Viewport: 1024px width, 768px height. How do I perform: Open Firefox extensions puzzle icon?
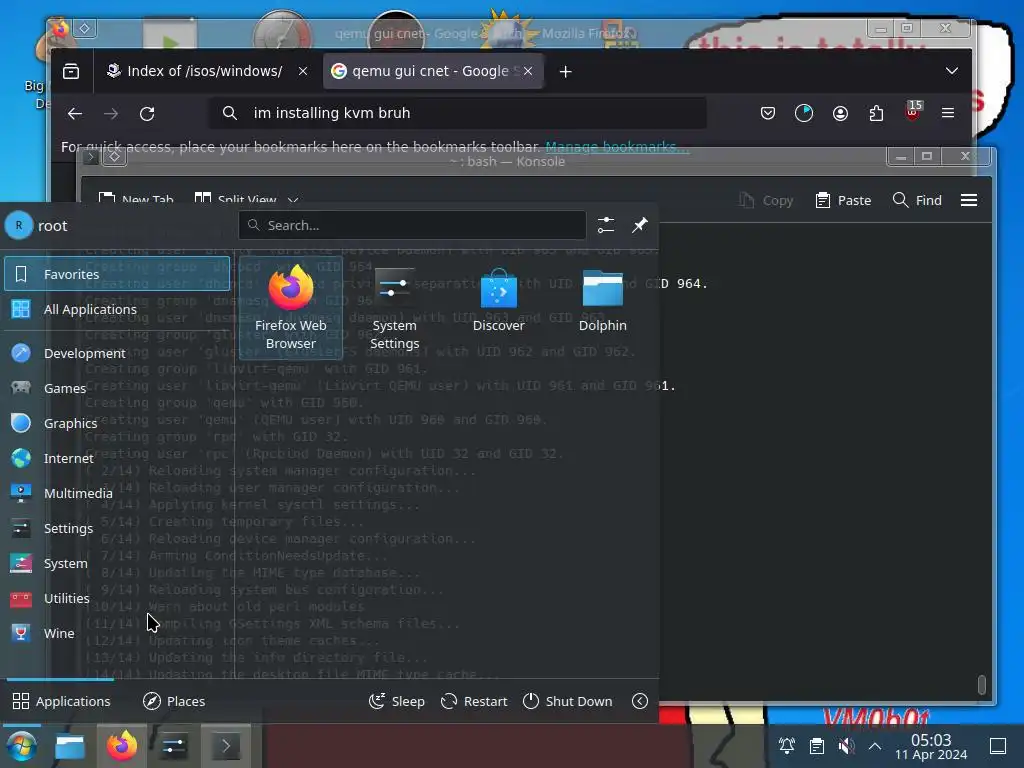pos(876,114)
